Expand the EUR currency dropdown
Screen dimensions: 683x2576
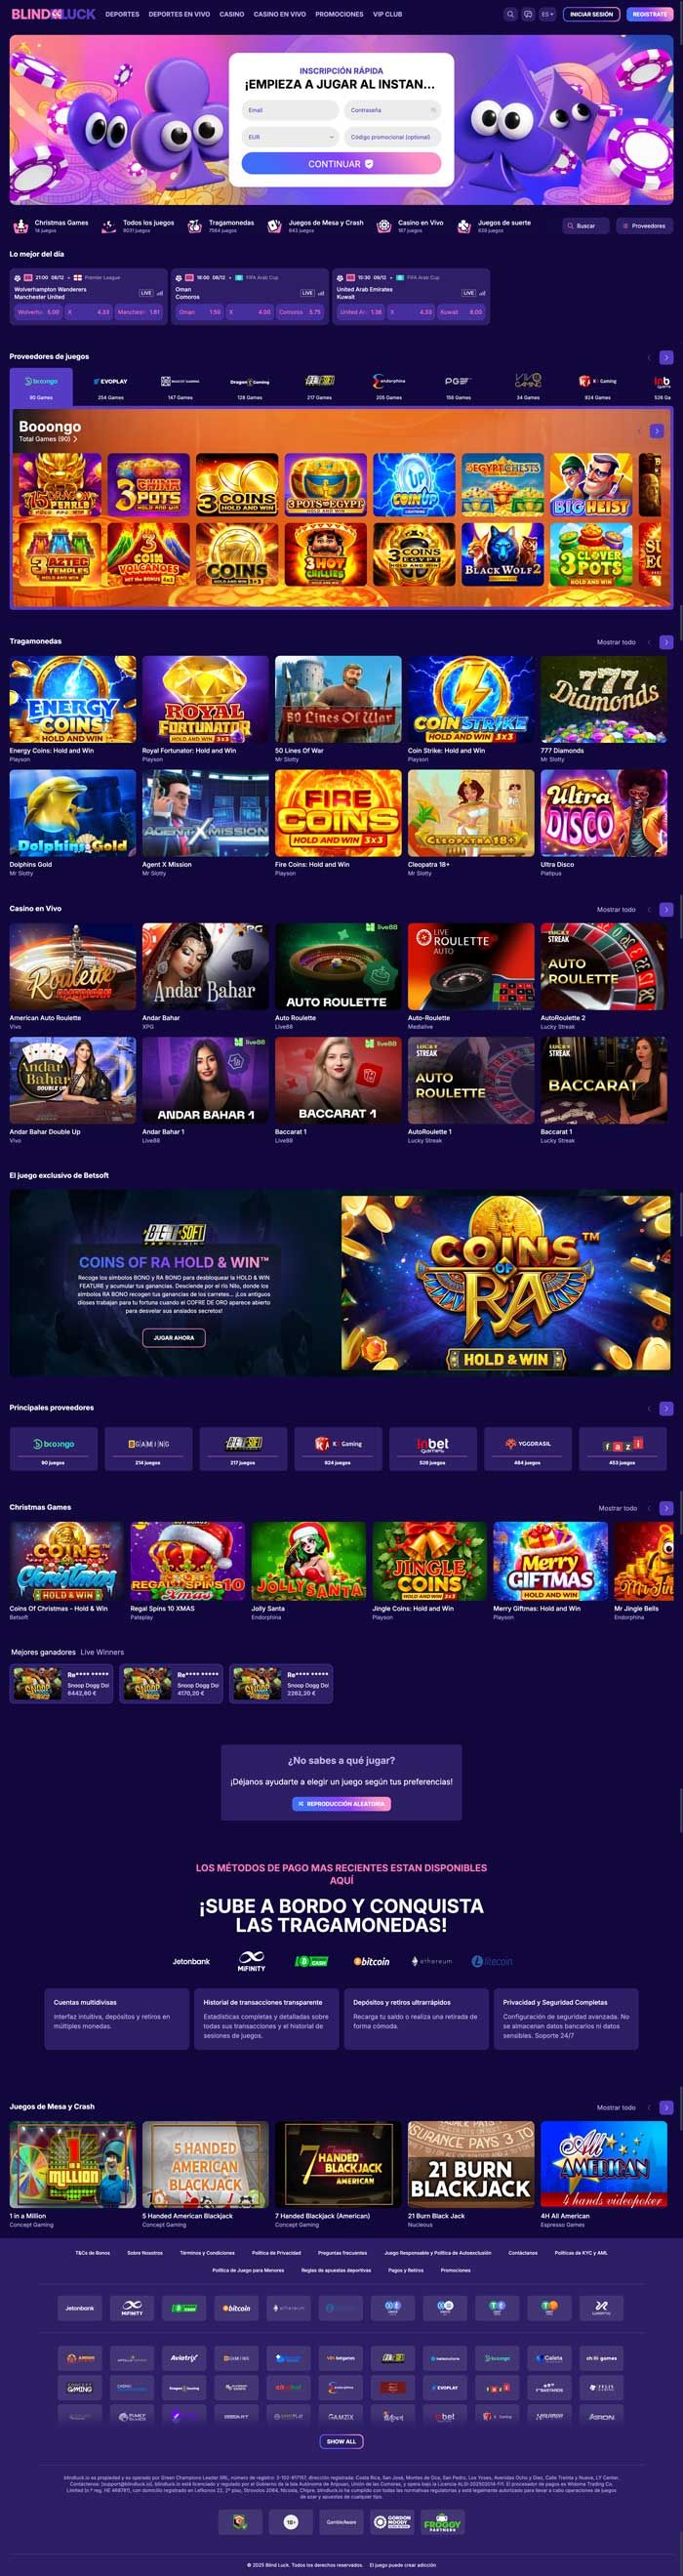[290, 137]
